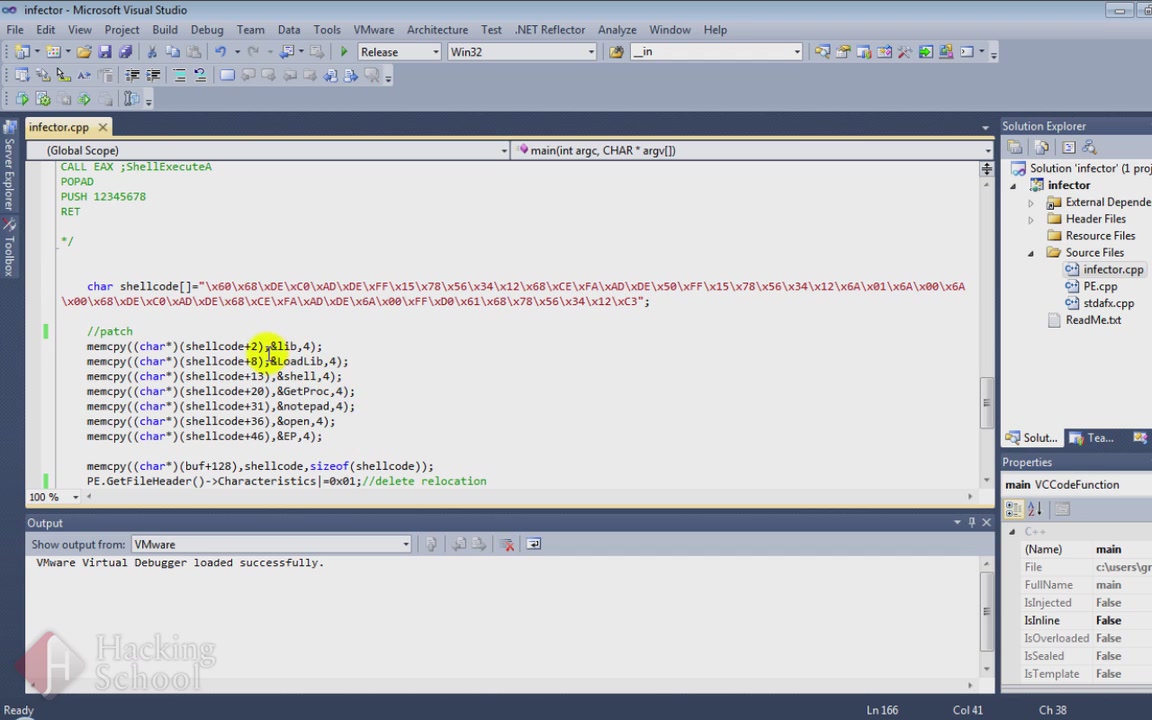The image size is (1152, 720).
Task: Click the Uncomment lines icon
Action: [200, 75]
